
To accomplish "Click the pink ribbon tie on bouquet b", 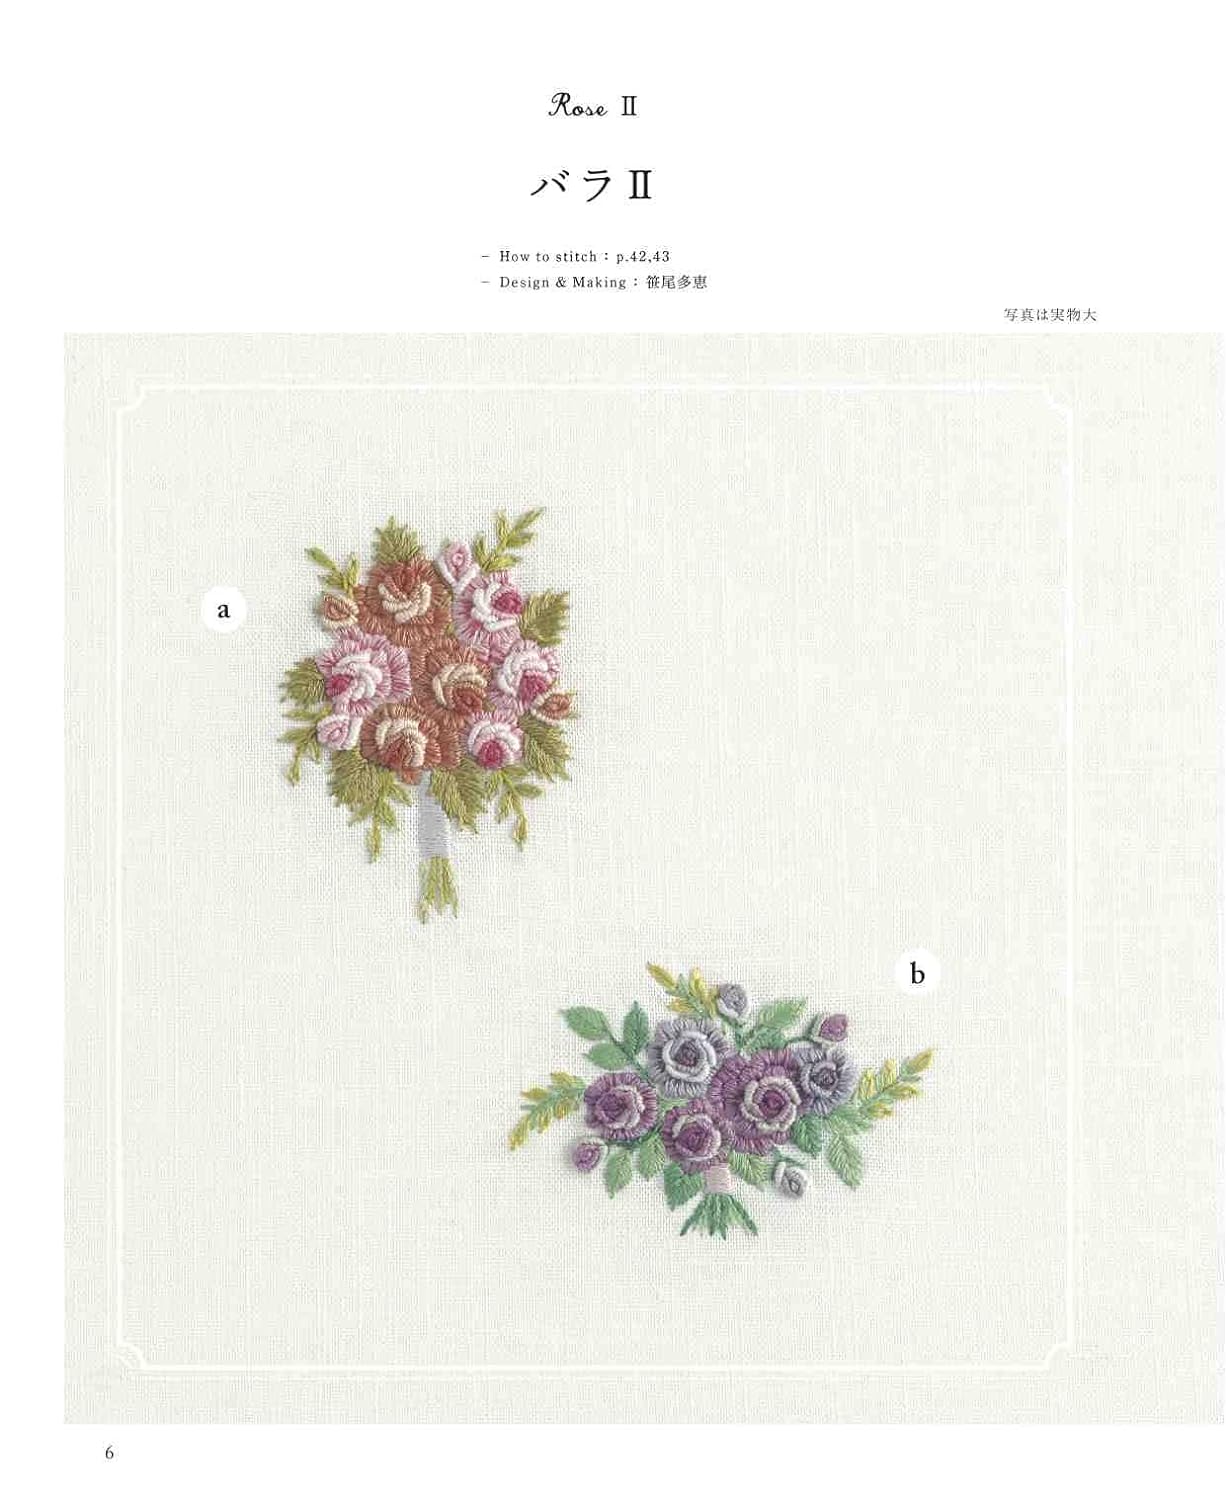I will coord(717,1179).
